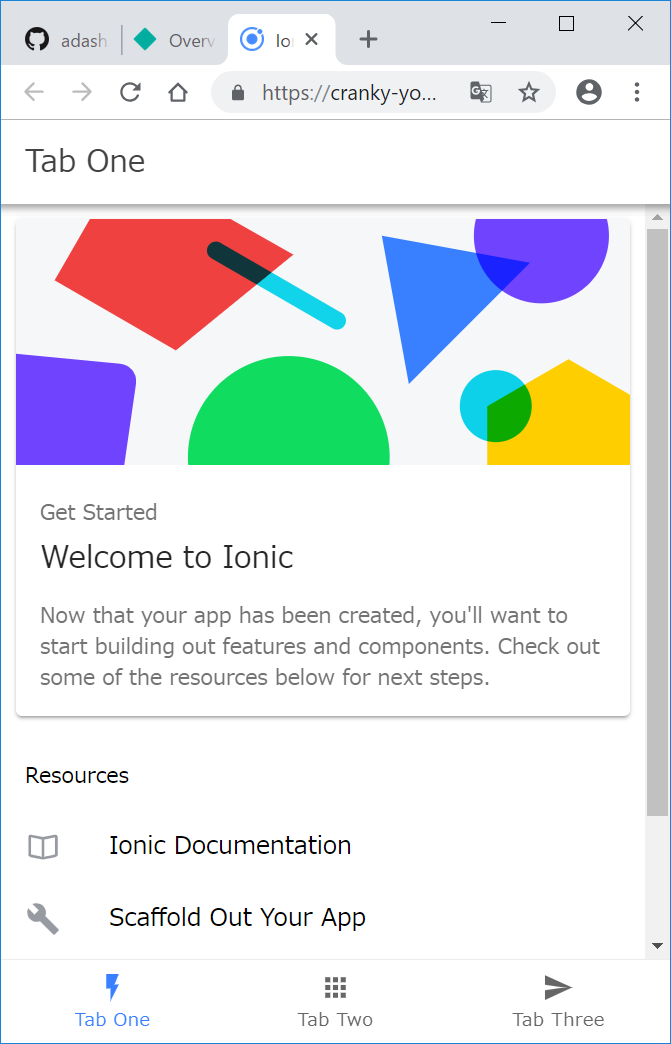Click the scrollbar down arrow
671x1044 pixels.
point(657,945)
